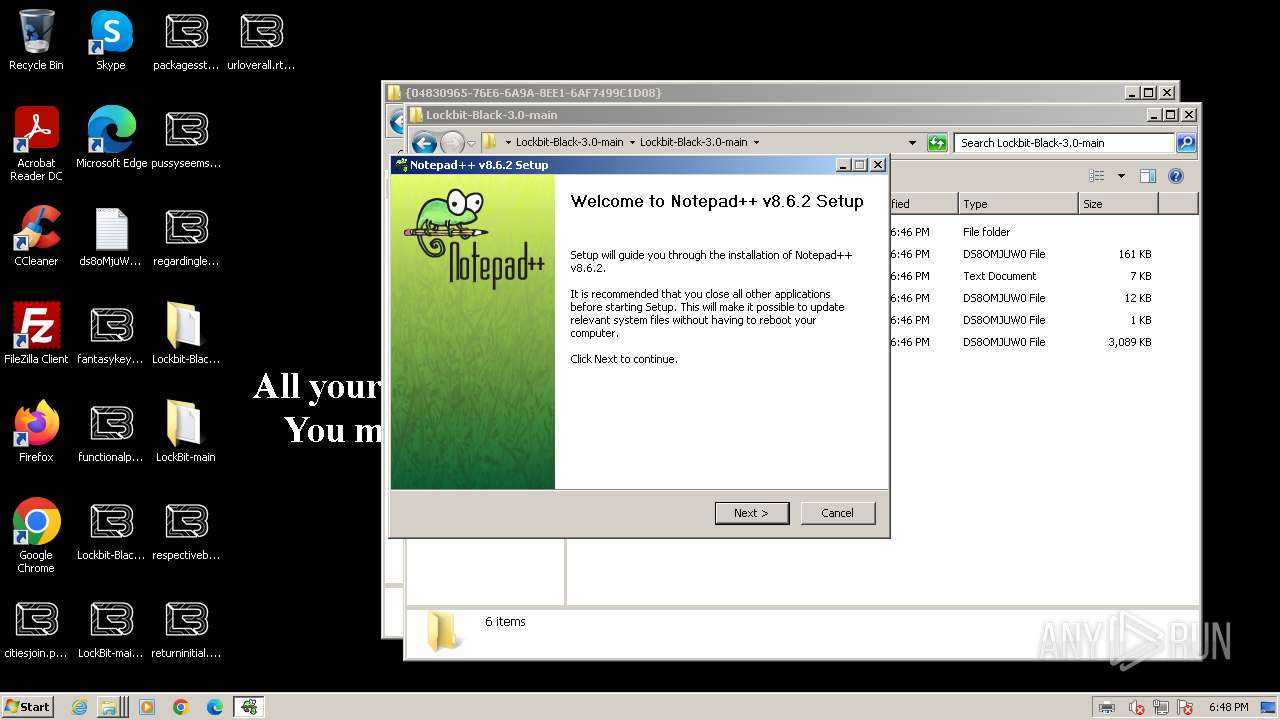The width and height of the screenshot is (1280, 720).
Task: Expand the recent pages dropdown near back button
Action: pos(472,143)
